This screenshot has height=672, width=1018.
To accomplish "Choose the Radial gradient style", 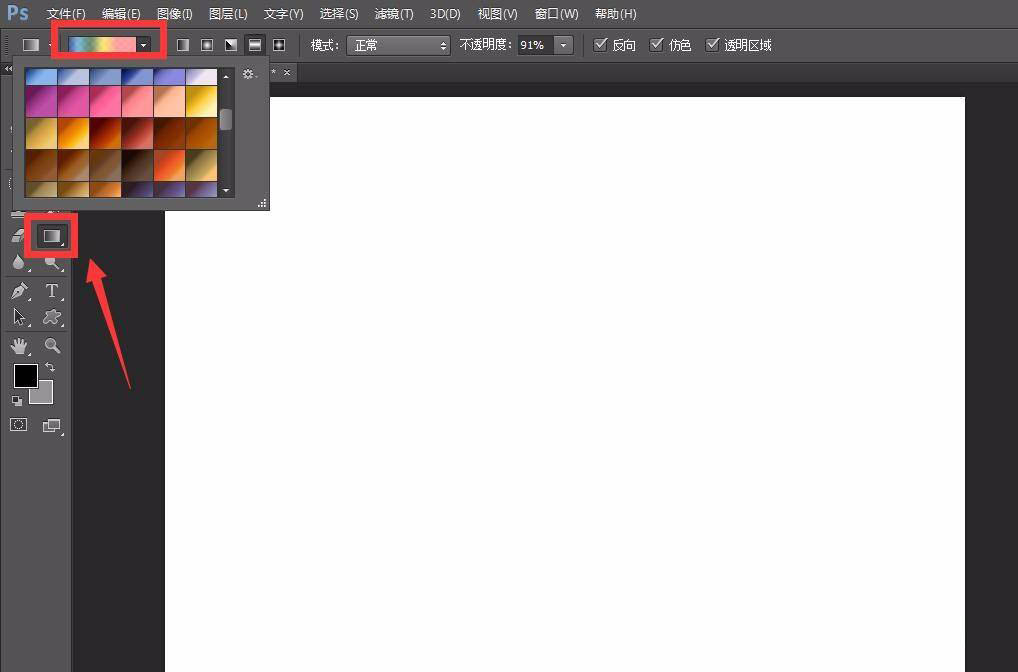I will 207,44.
